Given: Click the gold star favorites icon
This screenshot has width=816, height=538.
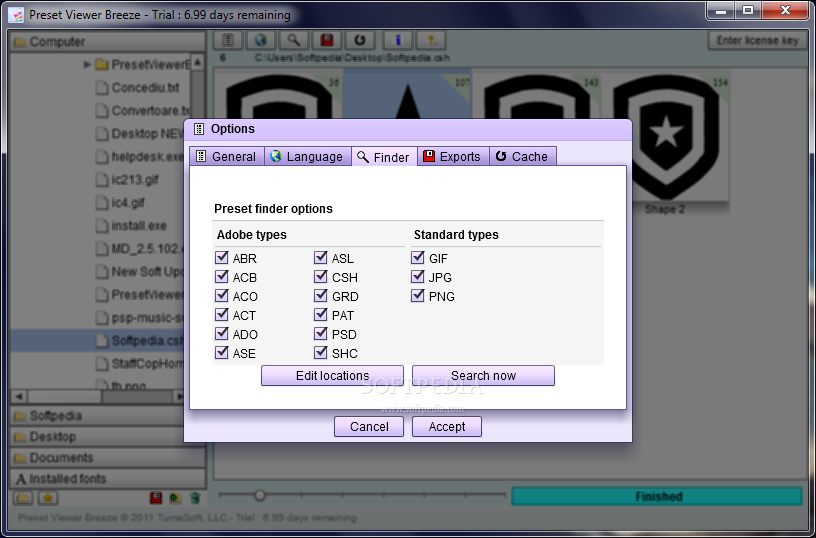Looking at the screenshot, I should 48,498.
